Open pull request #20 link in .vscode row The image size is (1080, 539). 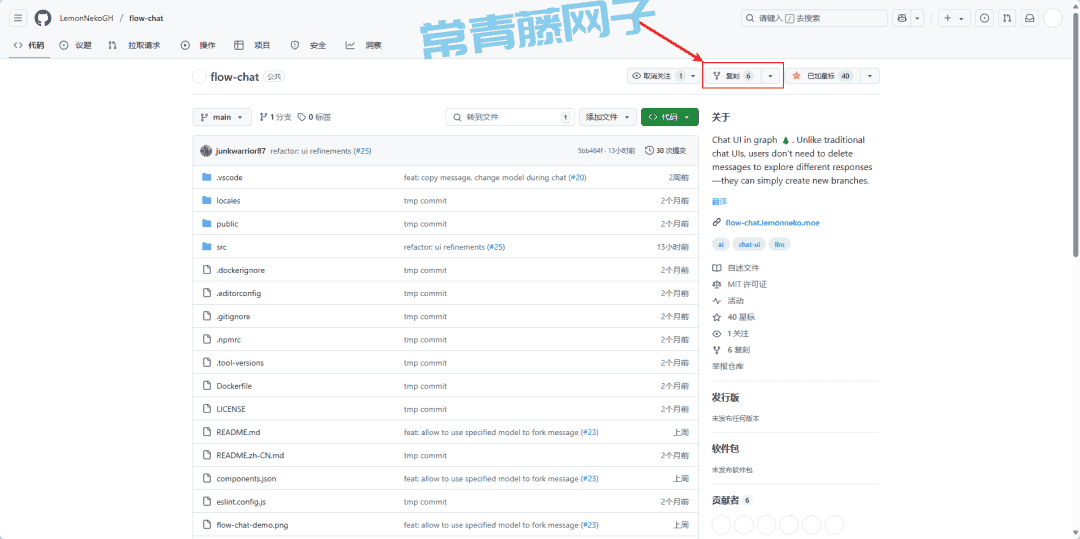577,178
